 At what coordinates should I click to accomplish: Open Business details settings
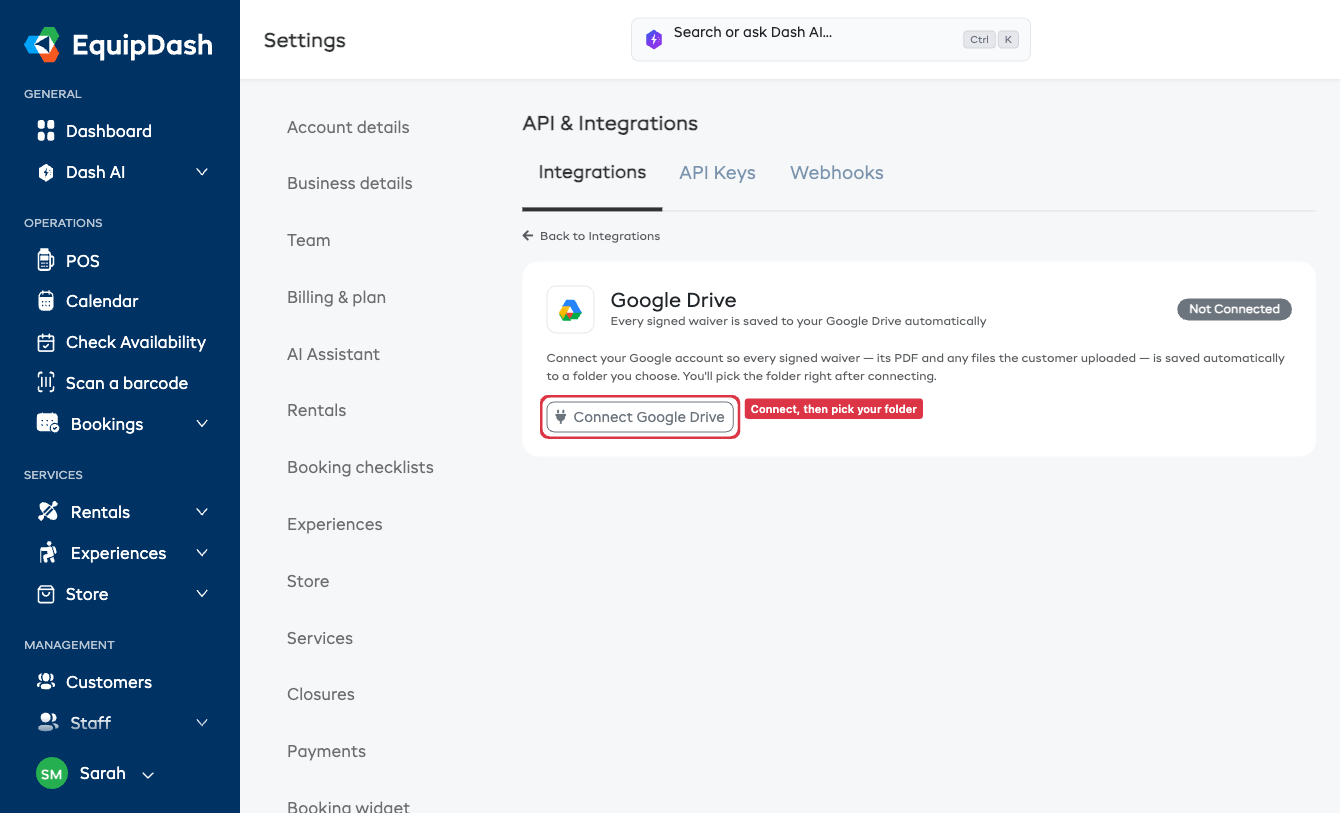pyautogui.click(x=350, y=183)
